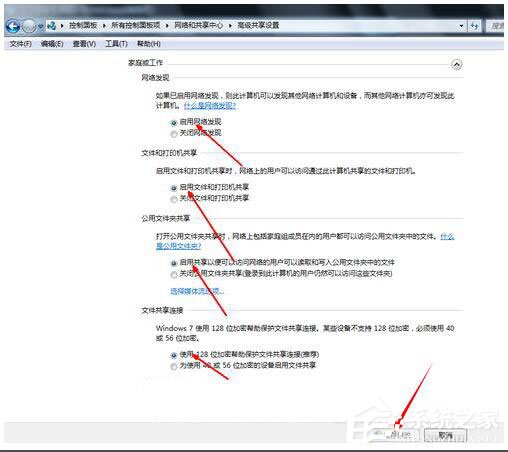
Task: Select 关闭文件和打印机共享 radio button
Action: click(173, 199)
